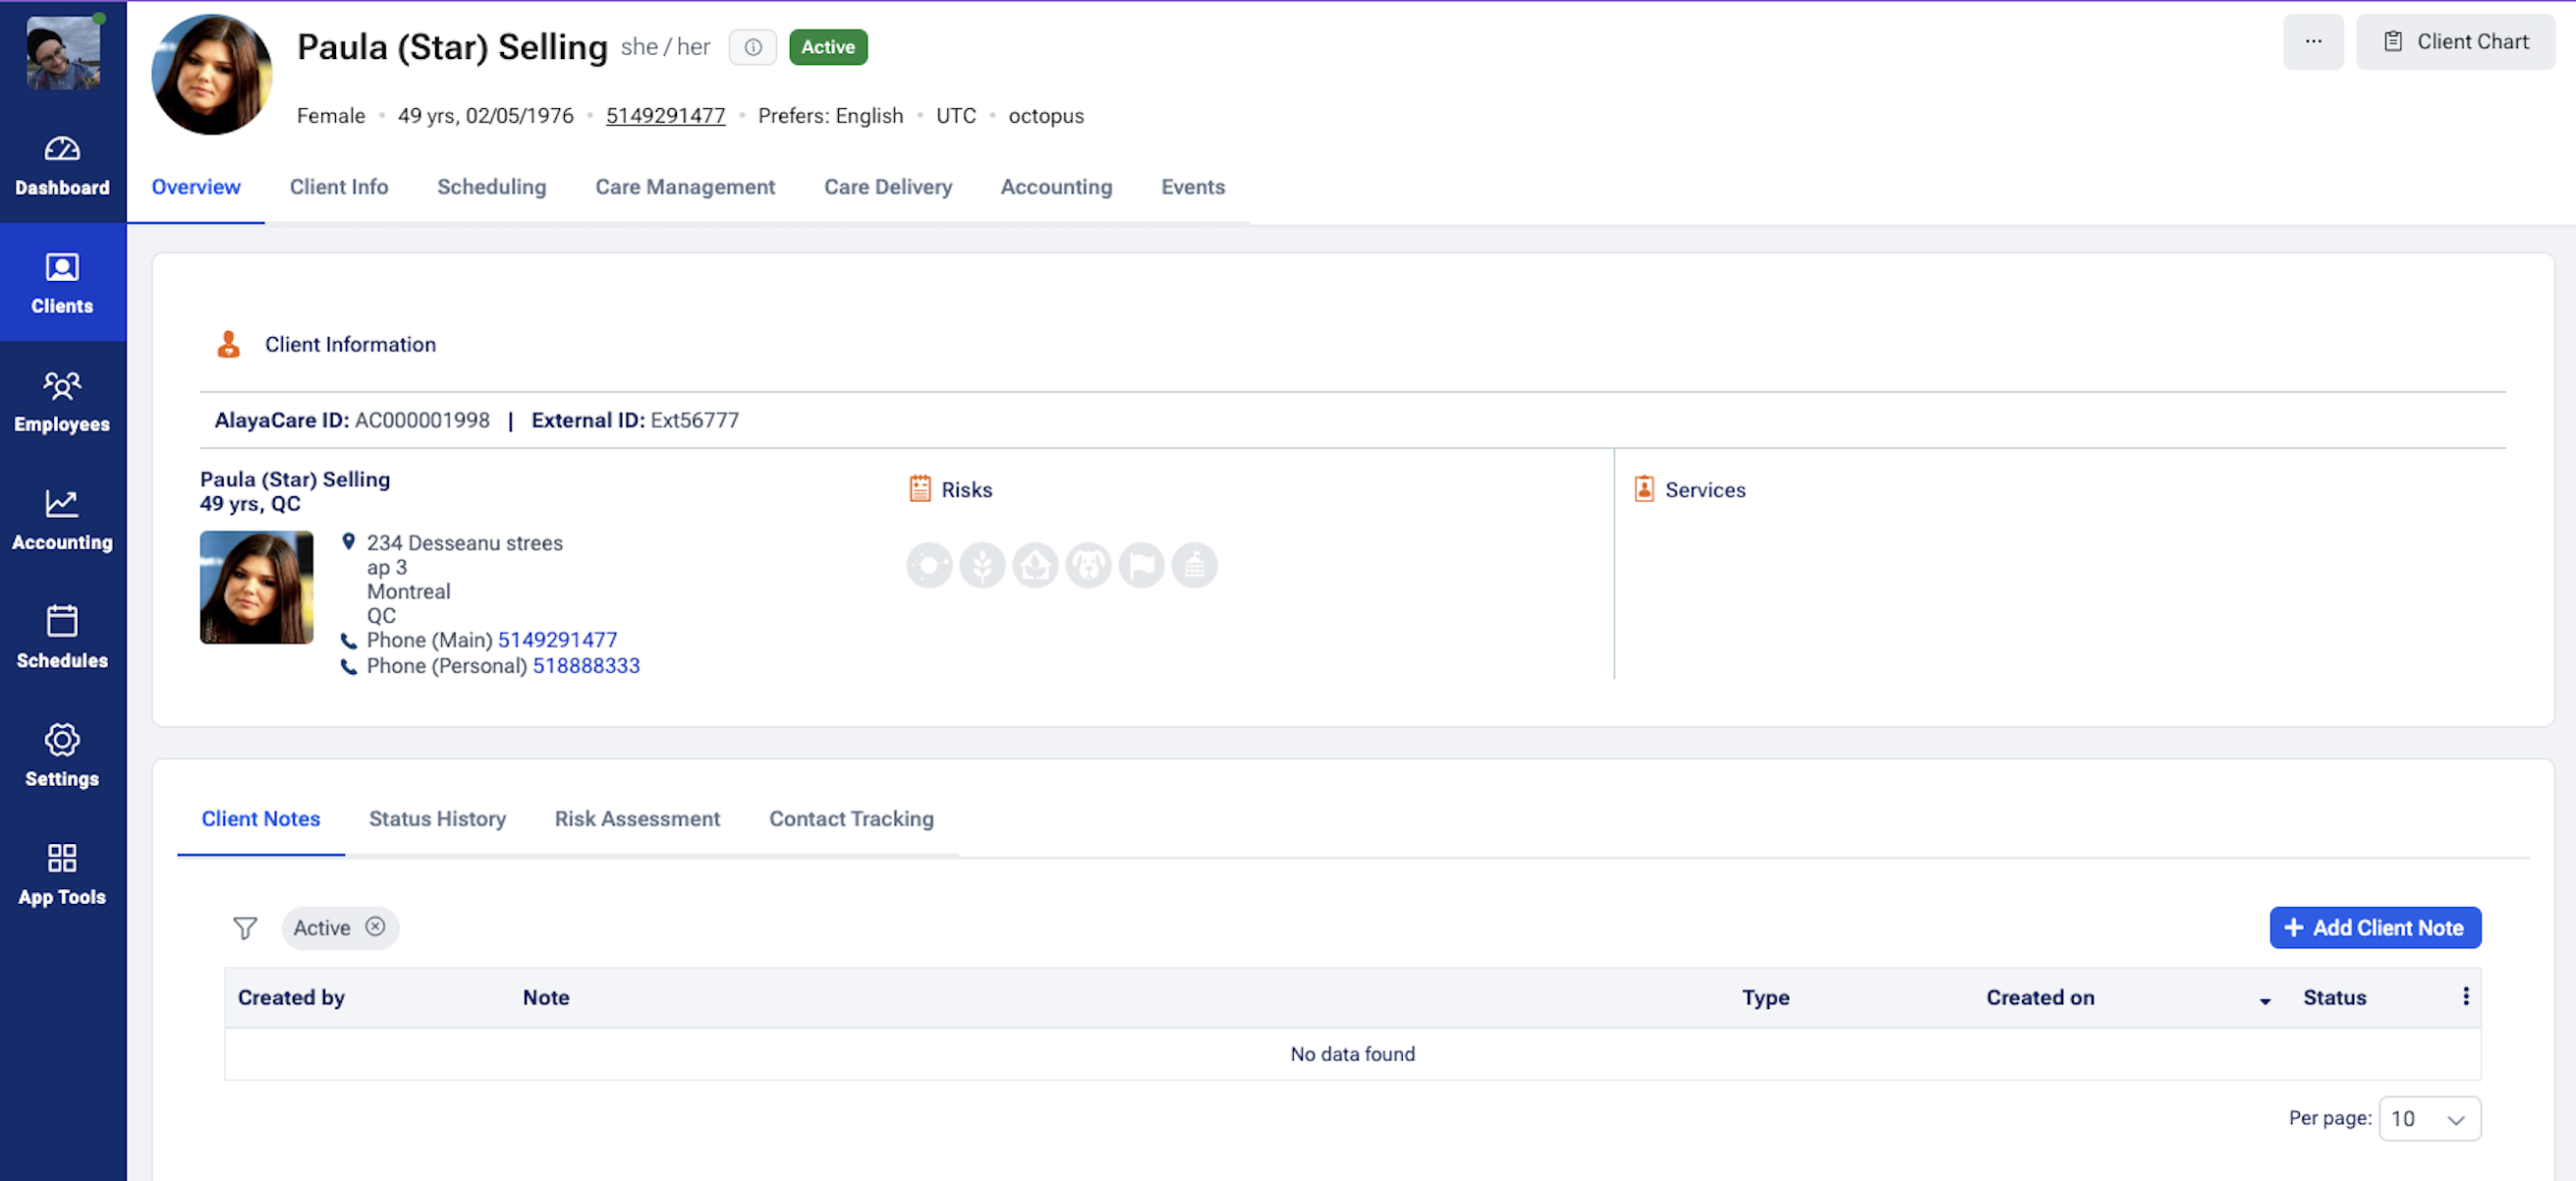This screenshot has height=1181, width=2576.
Task: Click Phone (Personal) number 518888333 link
Action: coord(586,666)
